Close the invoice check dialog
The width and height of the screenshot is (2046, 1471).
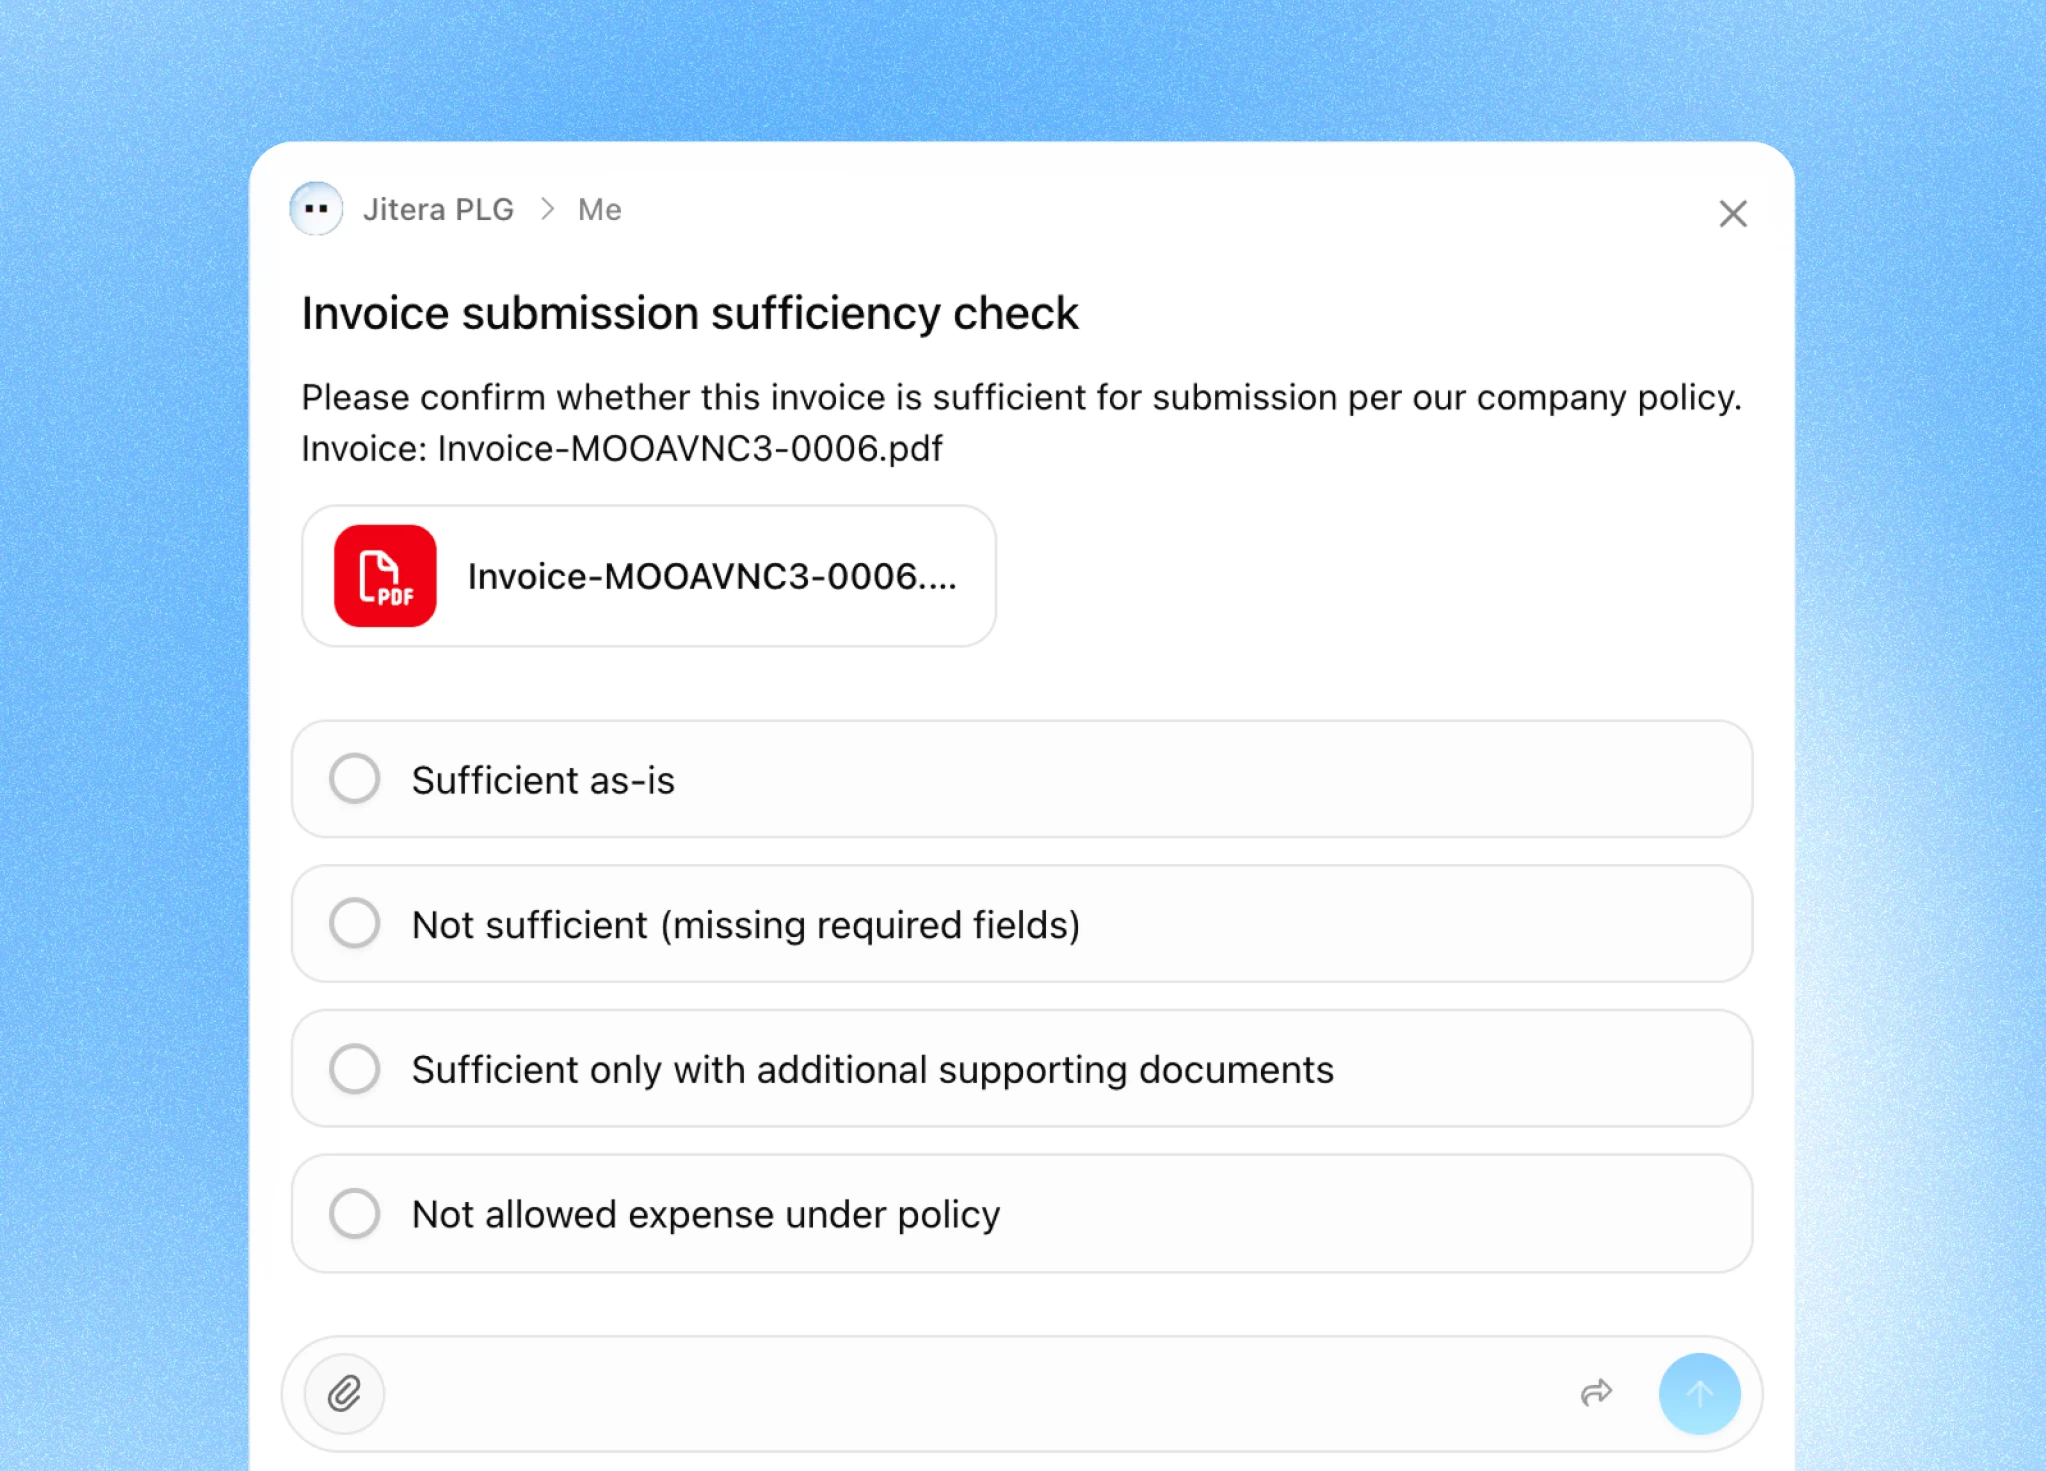point(1732,213)
